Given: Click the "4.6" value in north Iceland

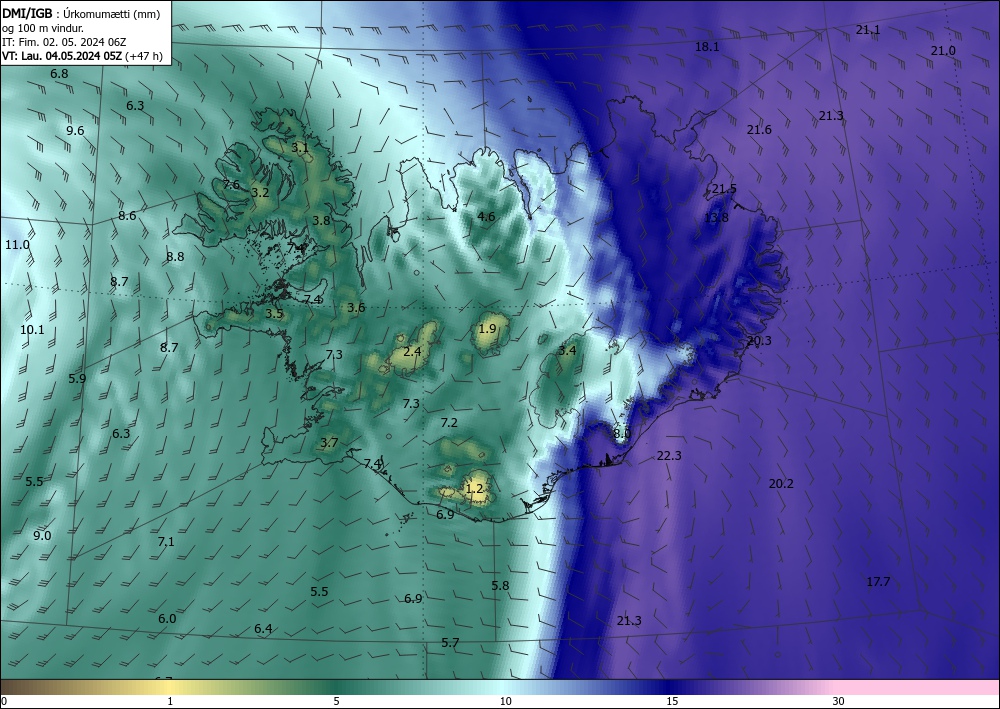Looking at the screenshot, I should [486, 217].
